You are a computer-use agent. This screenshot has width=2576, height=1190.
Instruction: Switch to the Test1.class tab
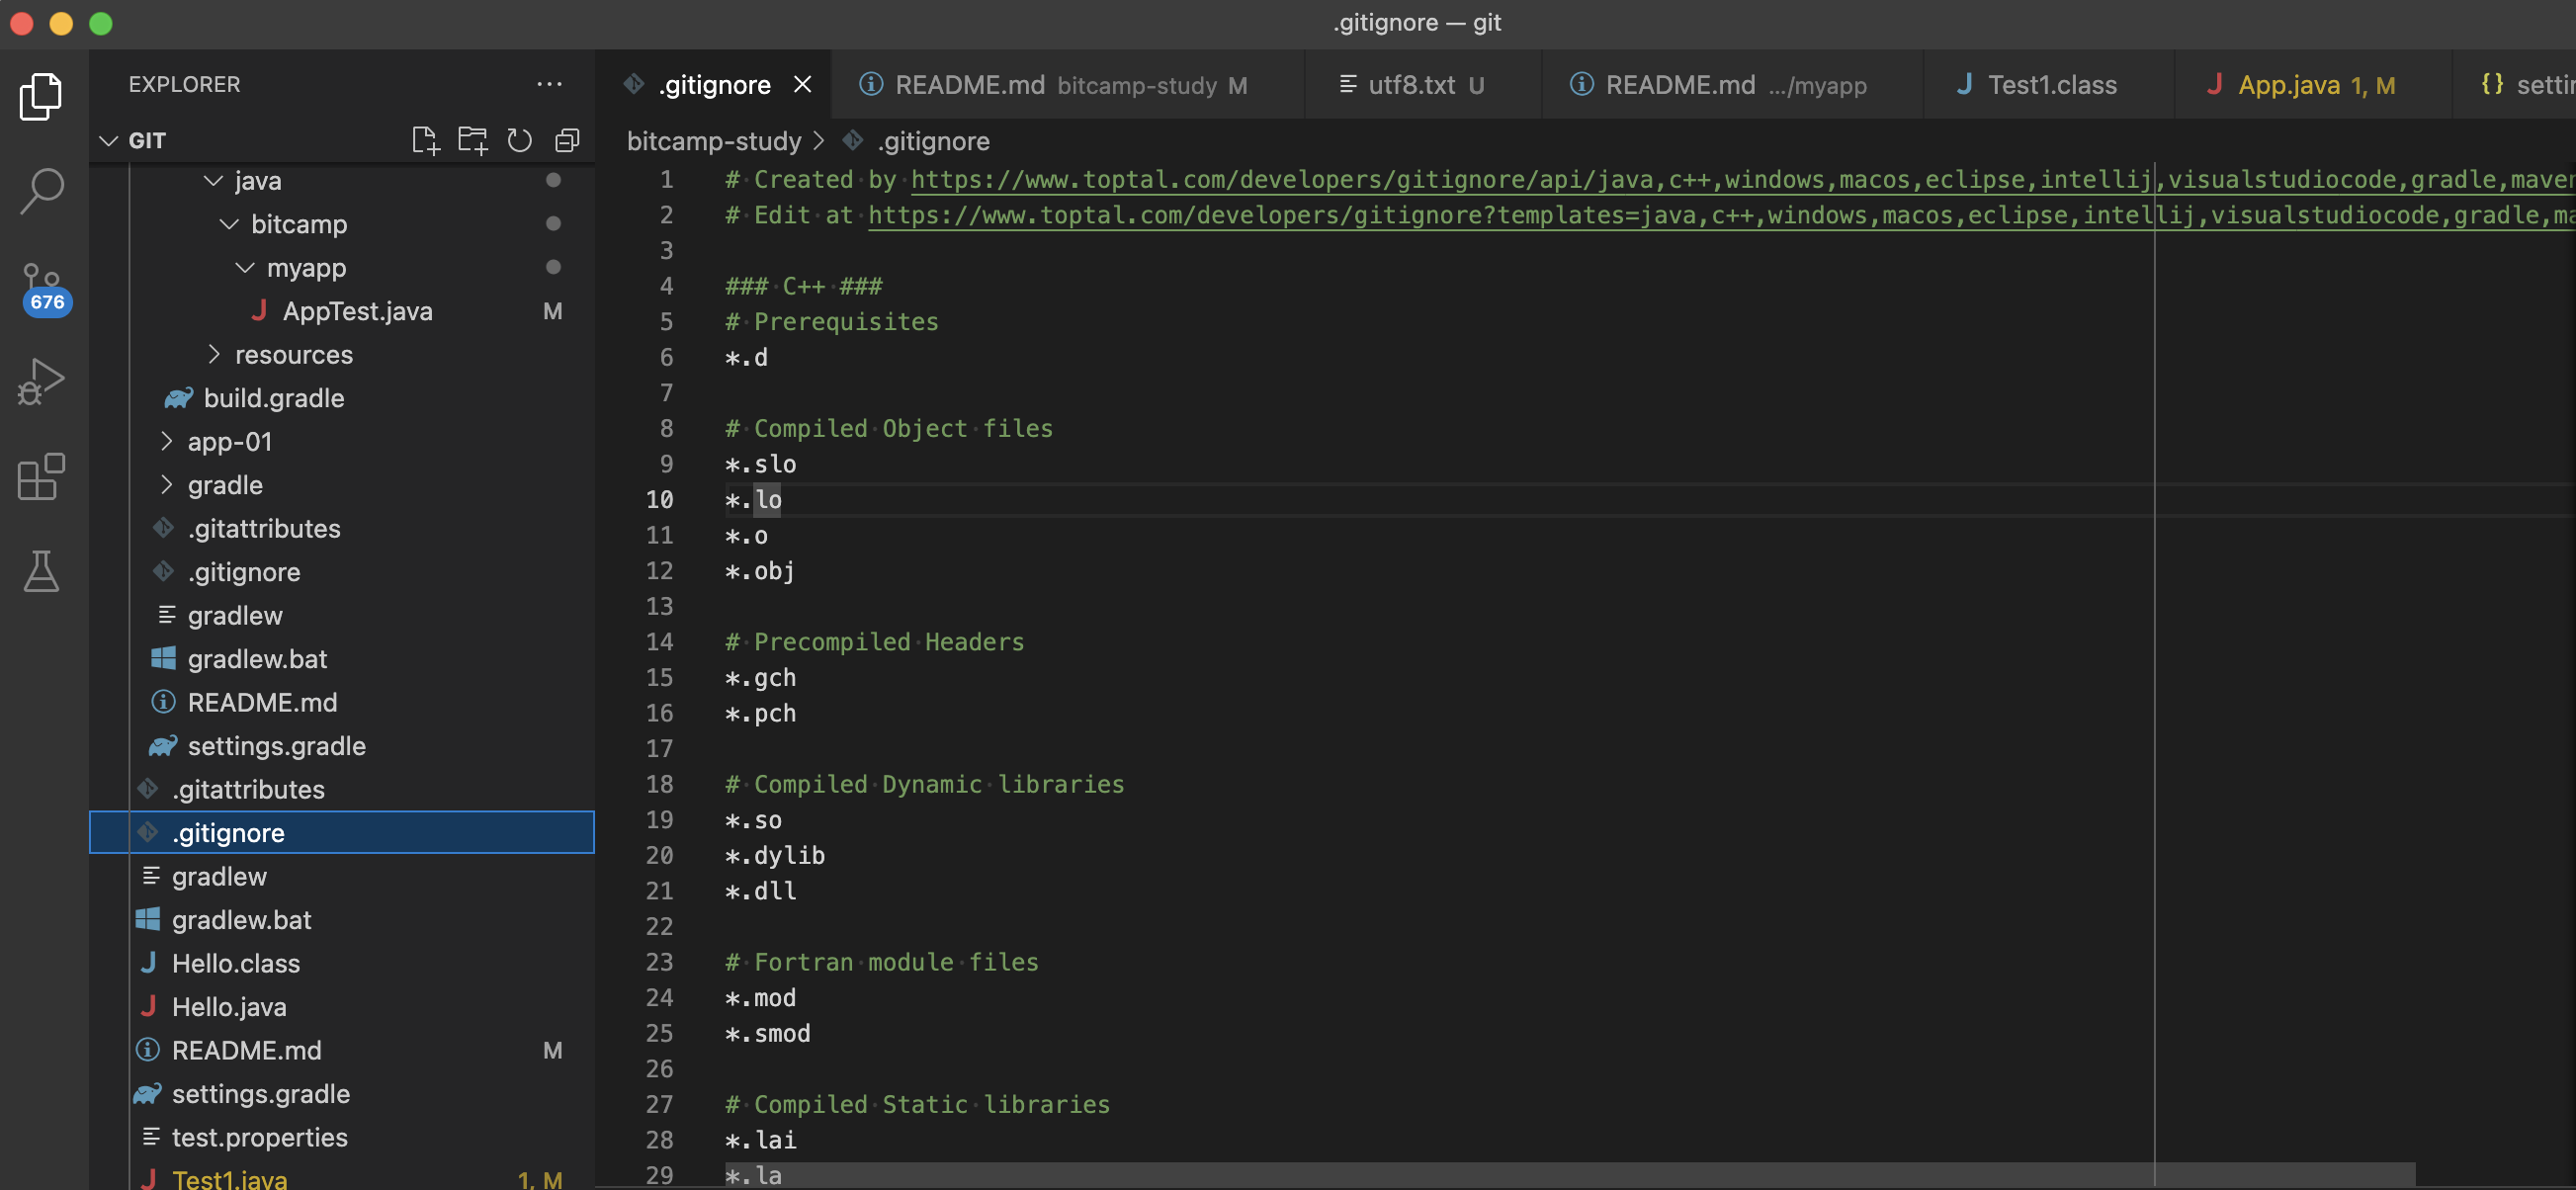2047,85
